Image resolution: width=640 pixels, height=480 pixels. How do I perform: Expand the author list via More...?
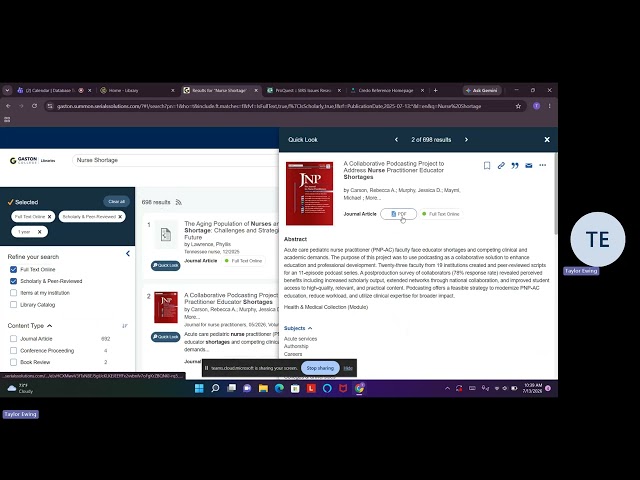coord(373,198)
